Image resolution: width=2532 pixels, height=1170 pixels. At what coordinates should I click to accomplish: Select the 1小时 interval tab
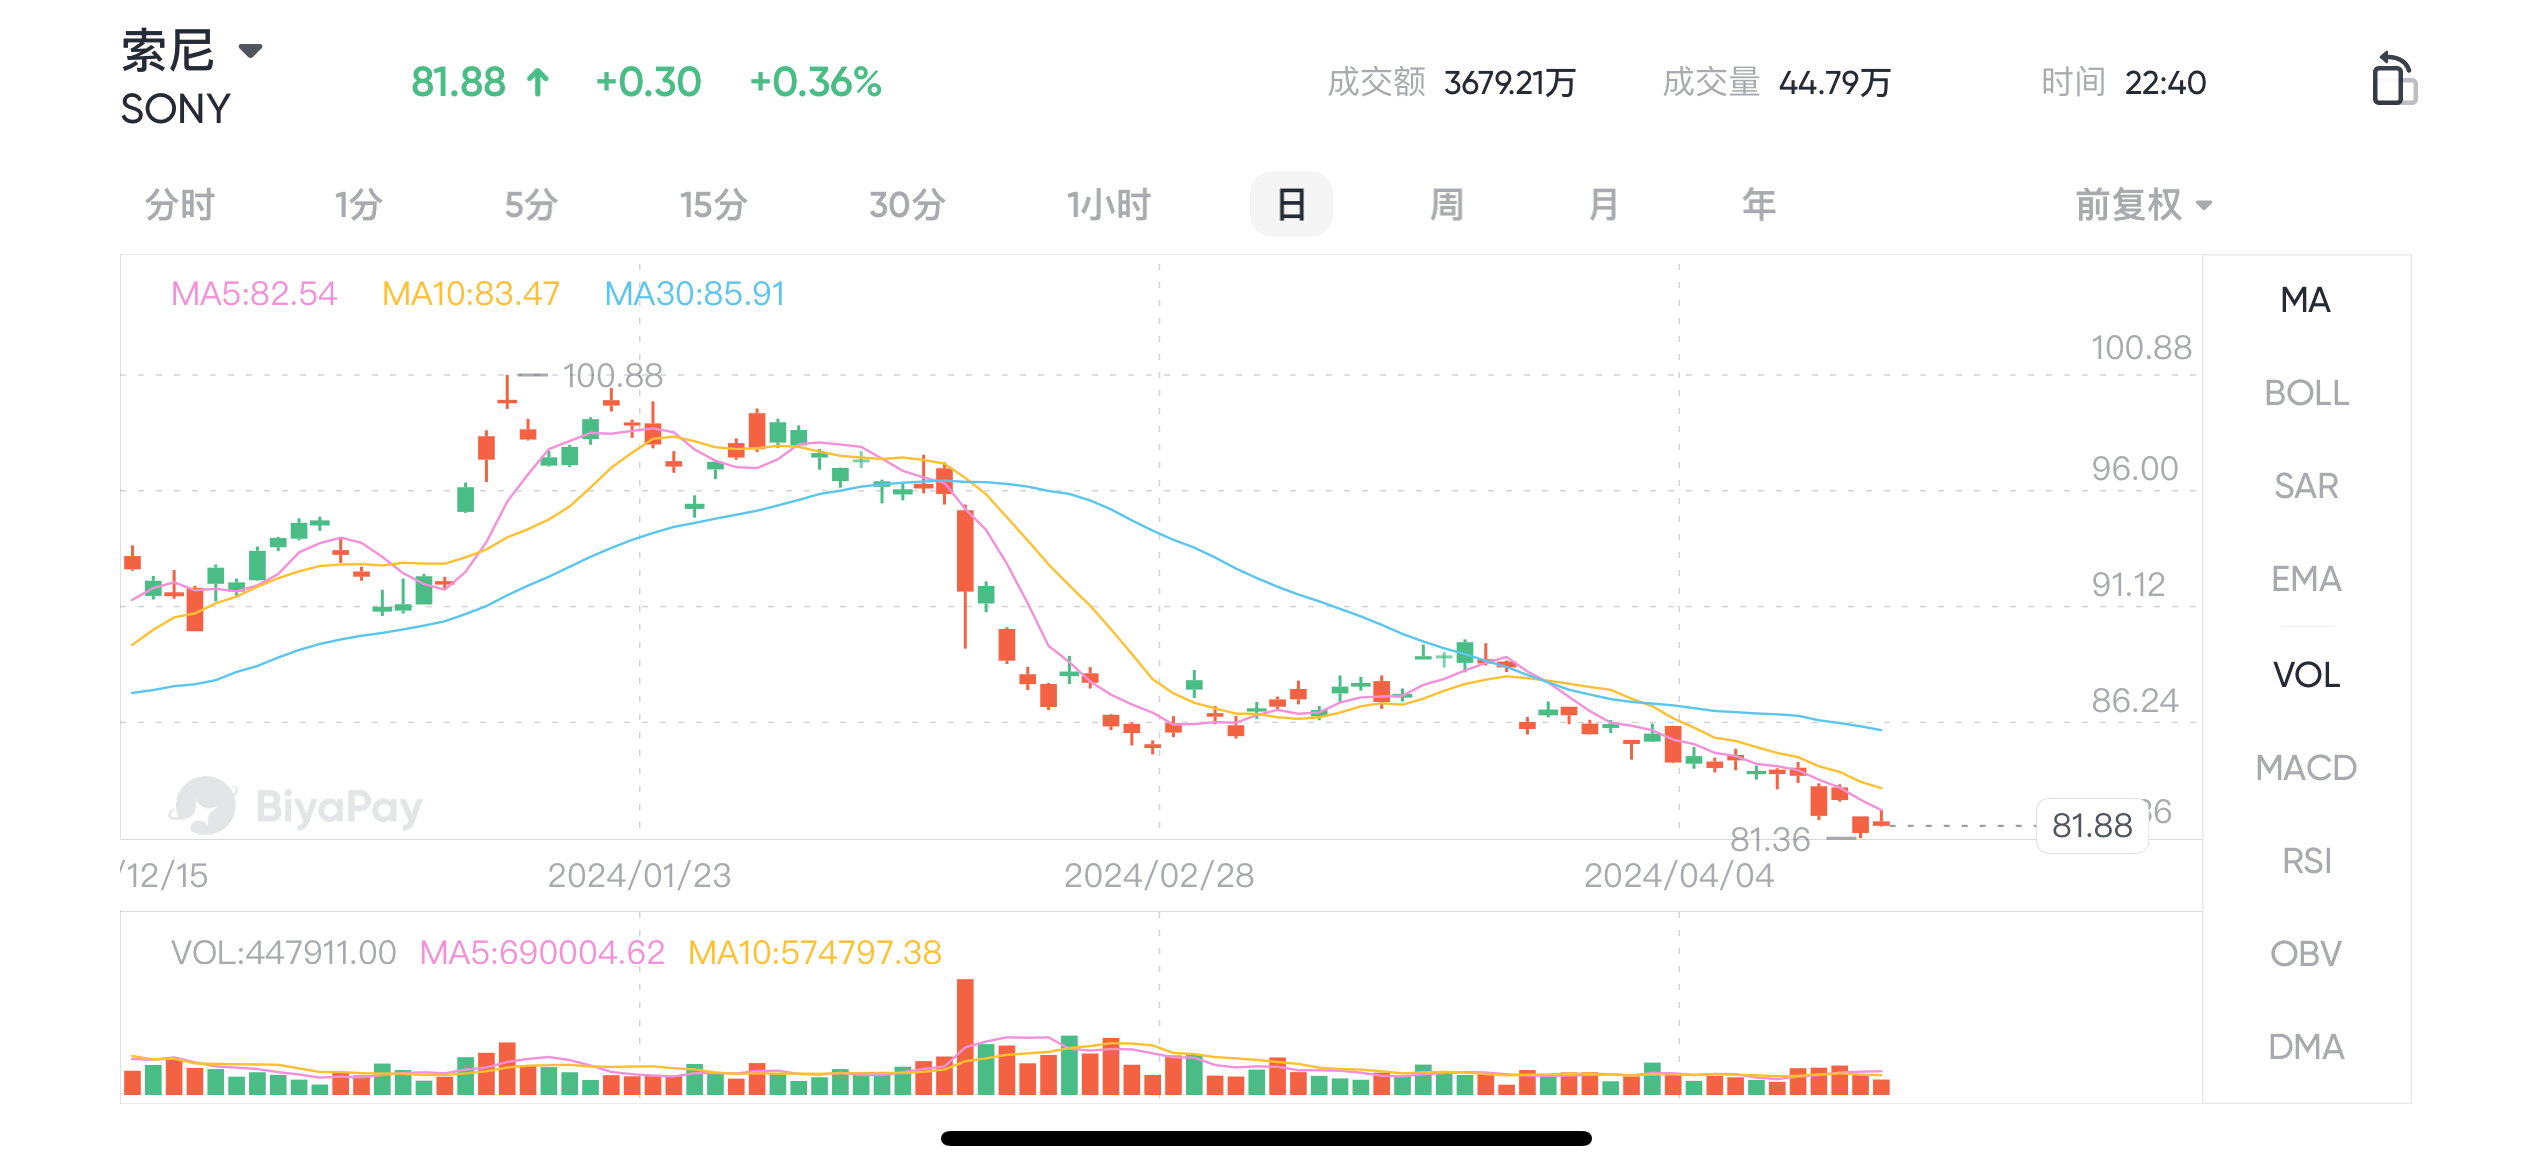[x=1108, y=205]
